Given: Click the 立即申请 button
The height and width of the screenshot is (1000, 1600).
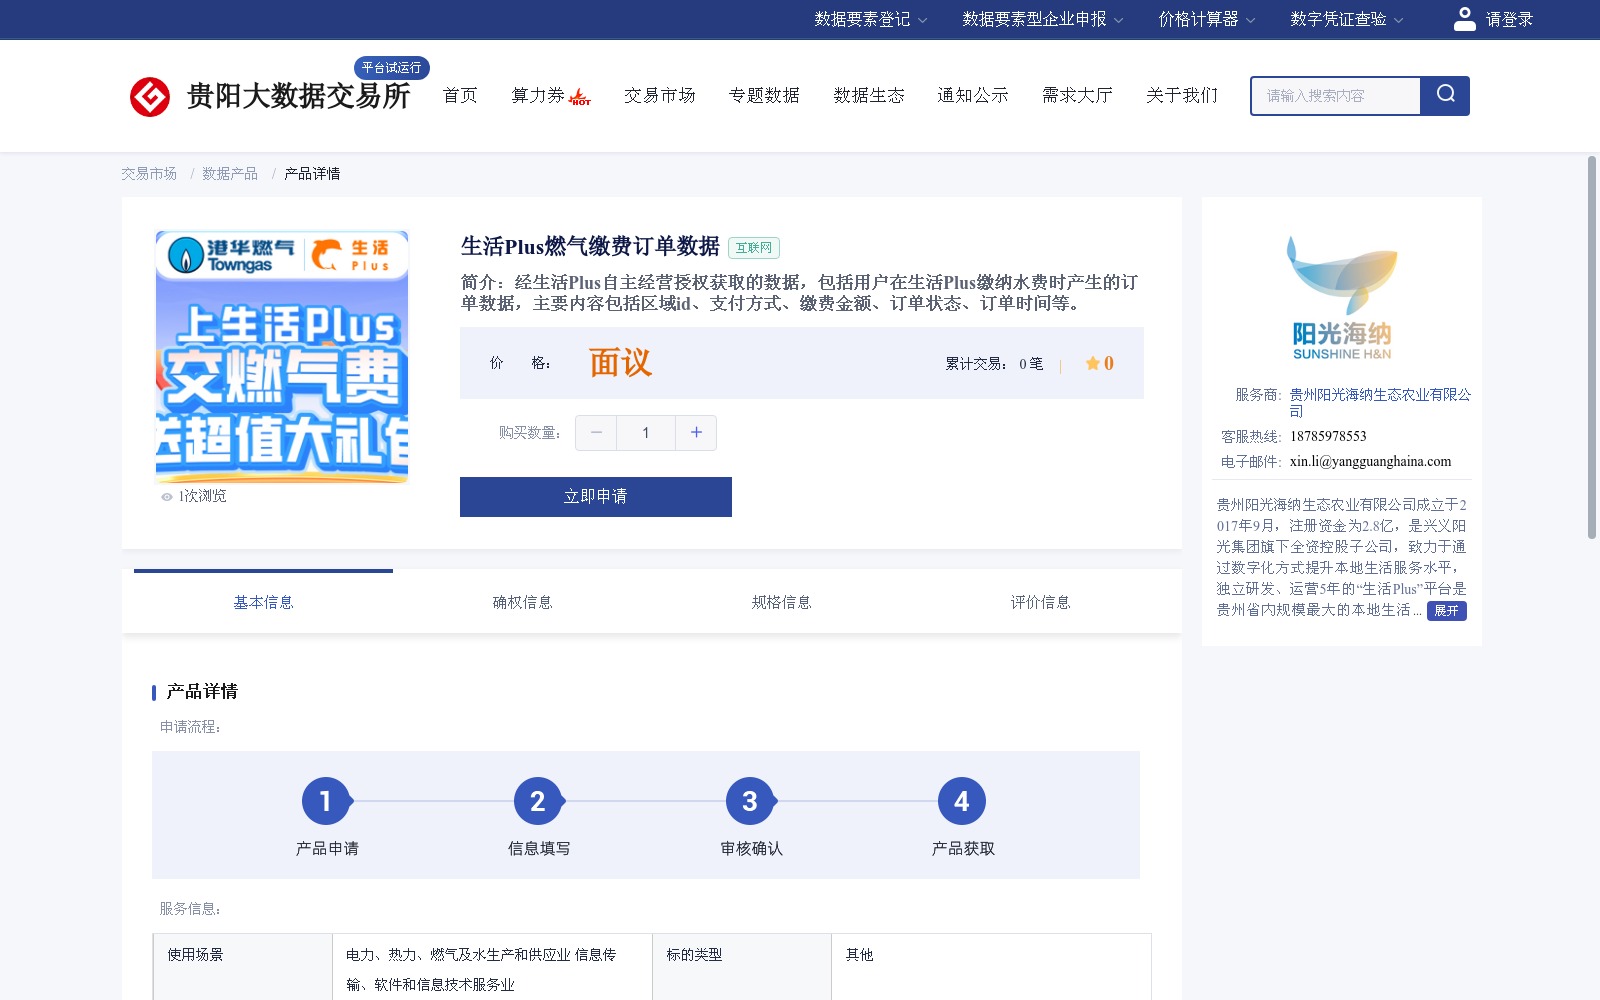Looking at the screenshot, I should coord(596,497).
